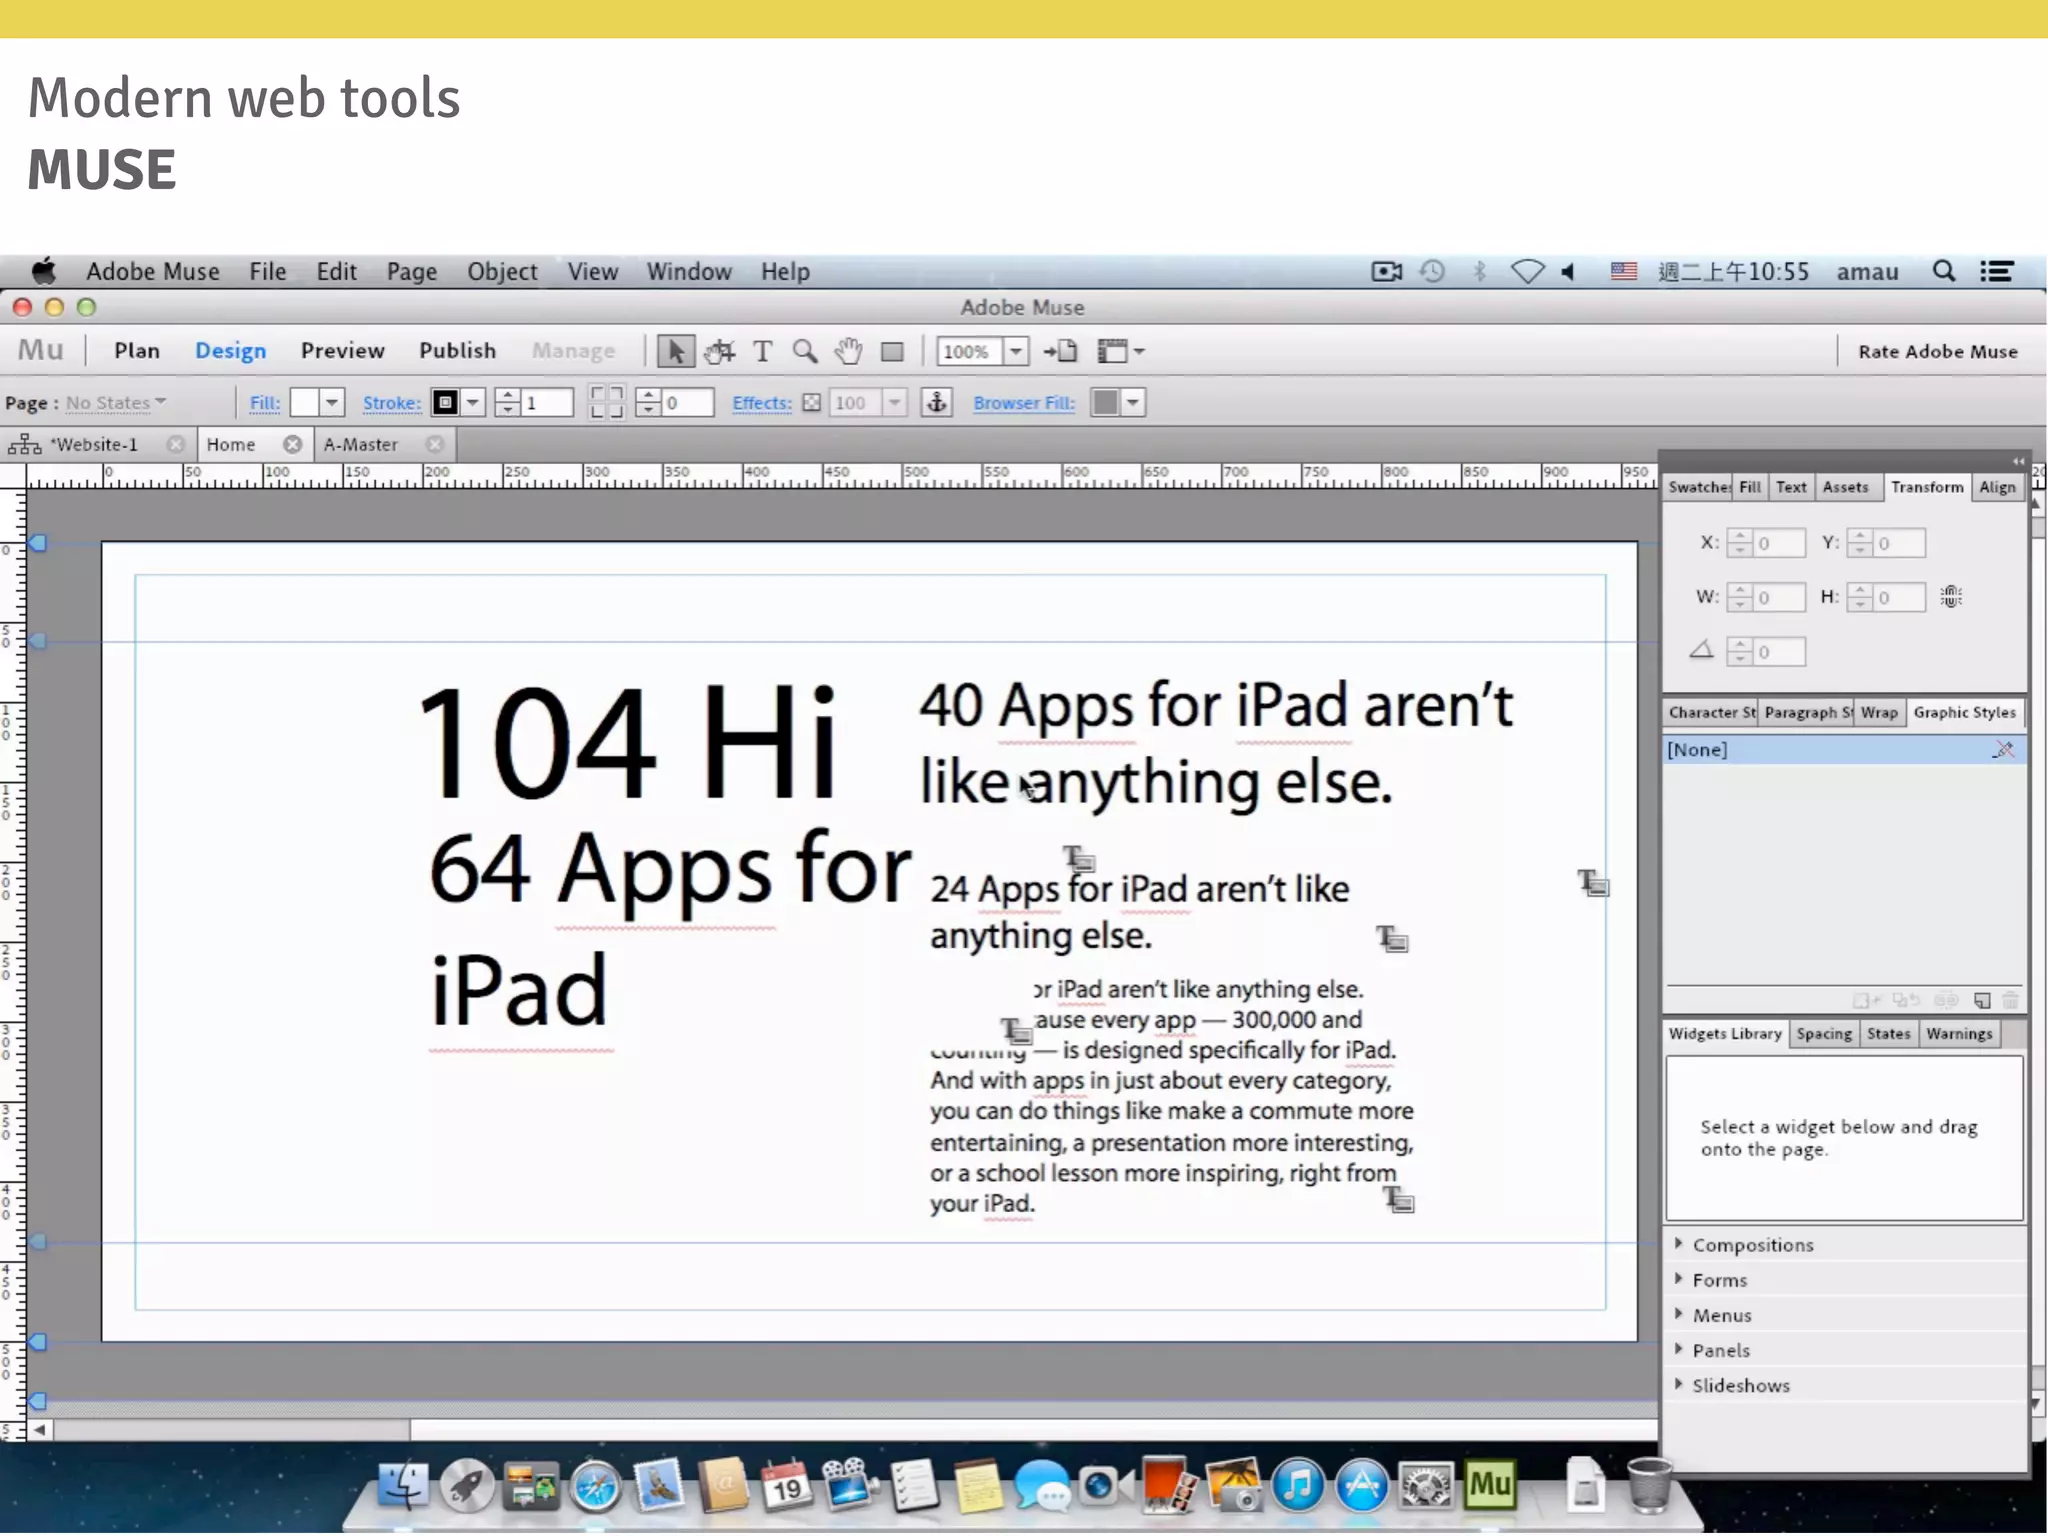Screen dimensions: 2048x1536
Task: Open Safari from the Dock
Action: 596,1487
